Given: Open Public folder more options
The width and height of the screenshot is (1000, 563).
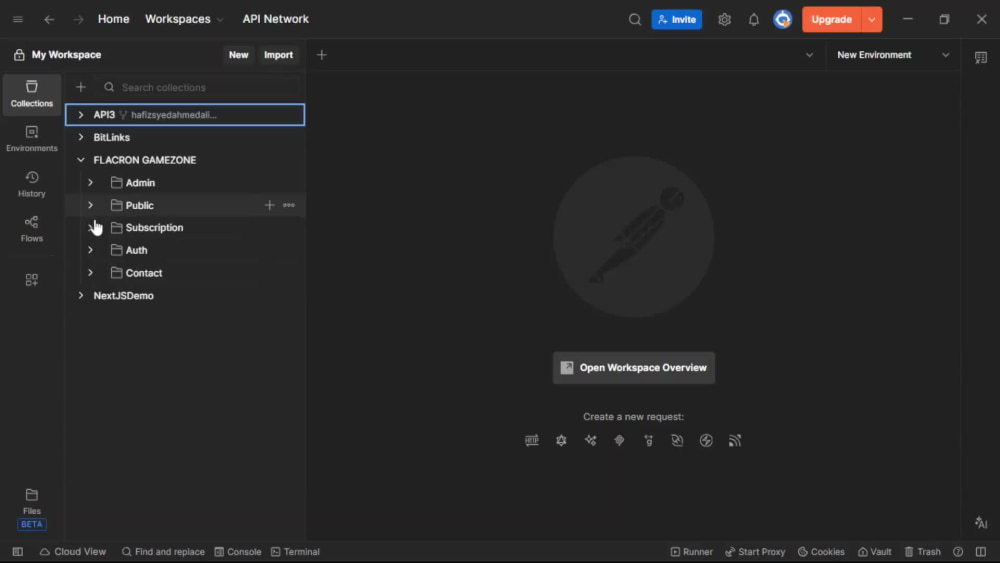Looking at the screenshot, I should click(289, 205).
